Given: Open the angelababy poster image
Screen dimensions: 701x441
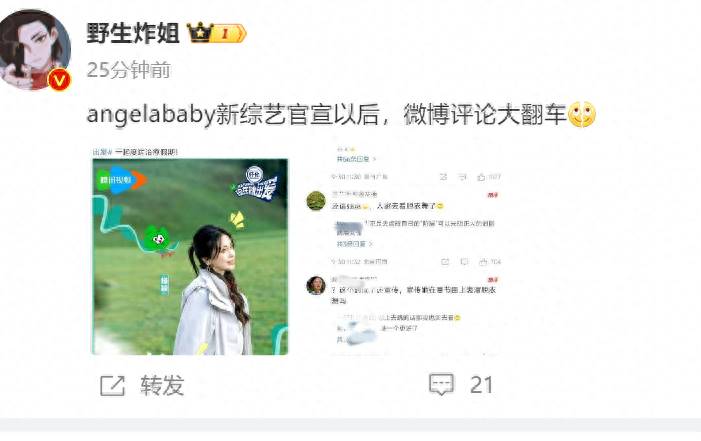Looking at the screenshot, I should 190,256.
